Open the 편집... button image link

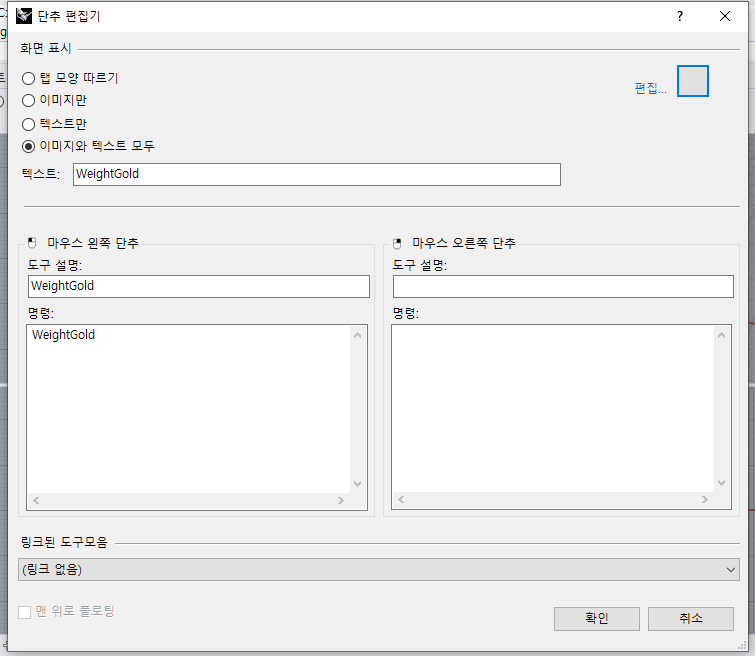[x=651, y=88]
